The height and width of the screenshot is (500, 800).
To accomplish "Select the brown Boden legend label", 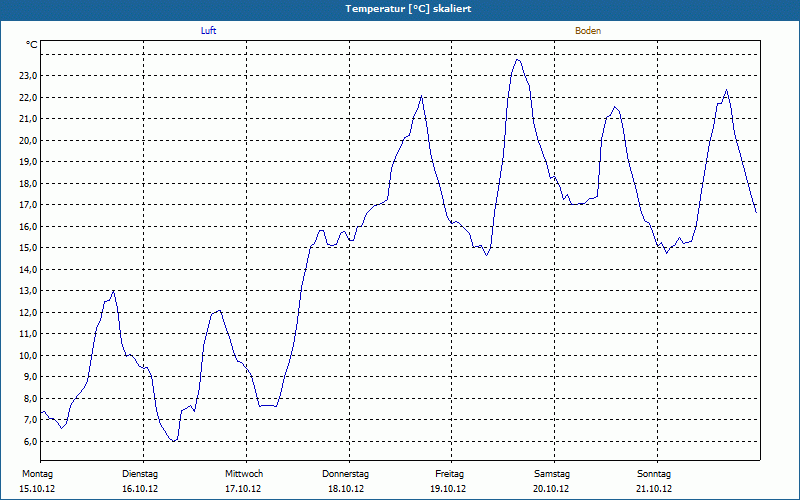I will pyautogui.click(x=588, y=31).
